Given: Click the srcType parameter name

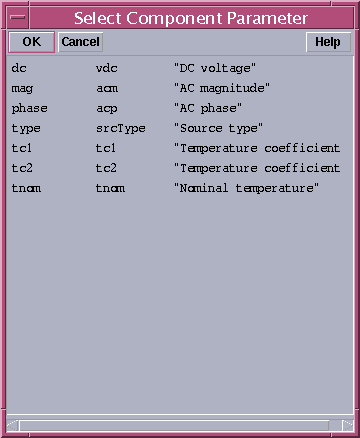Looking at the screenshot, I should [x=121, y=129].
